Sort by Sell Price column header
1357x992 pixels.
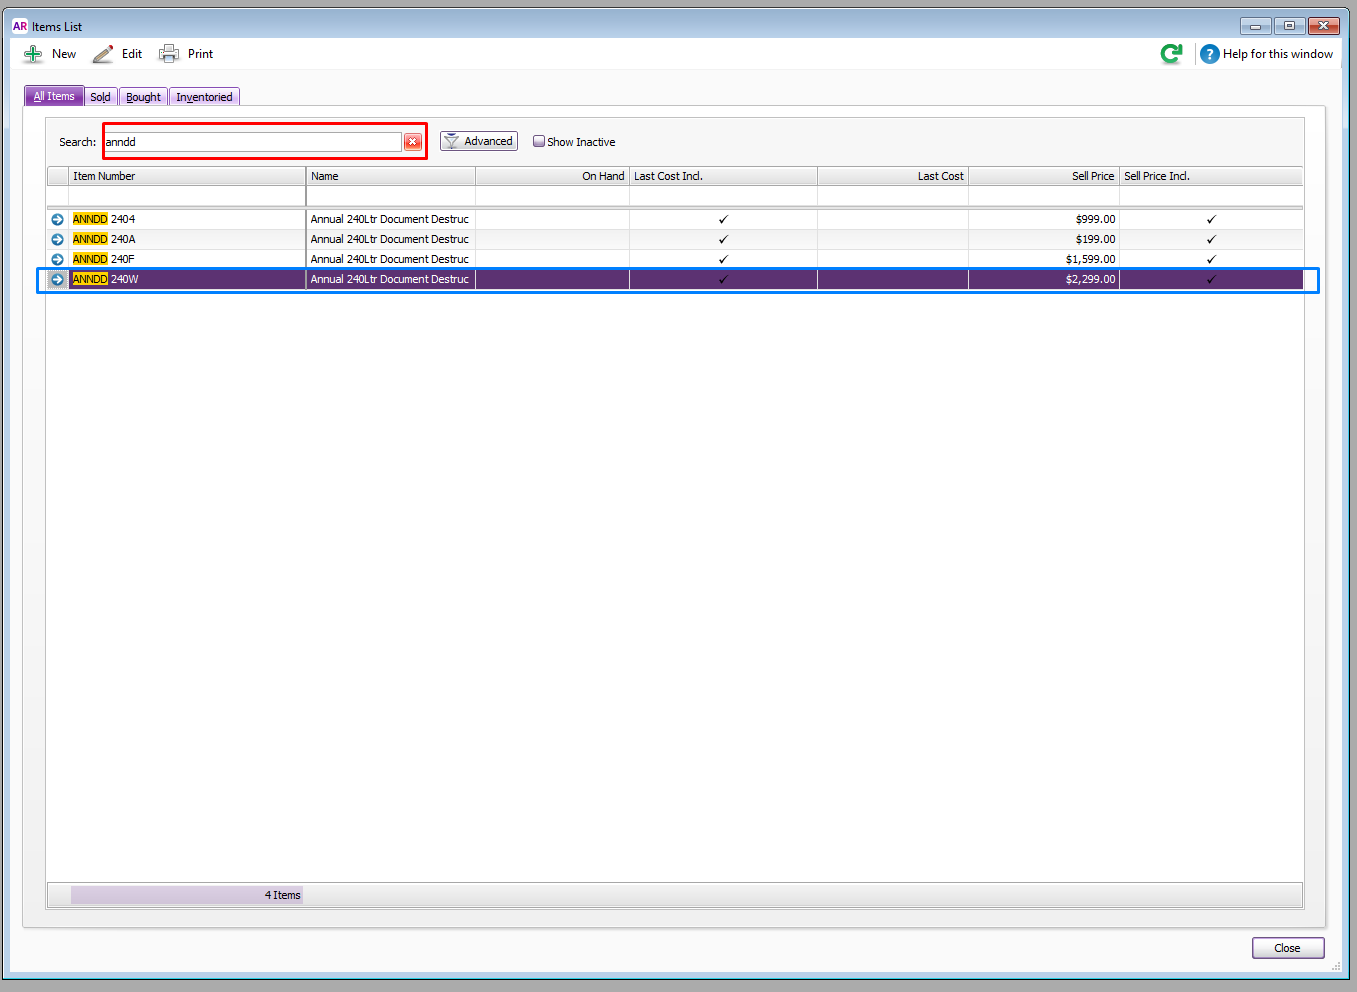pos(1043,176)
